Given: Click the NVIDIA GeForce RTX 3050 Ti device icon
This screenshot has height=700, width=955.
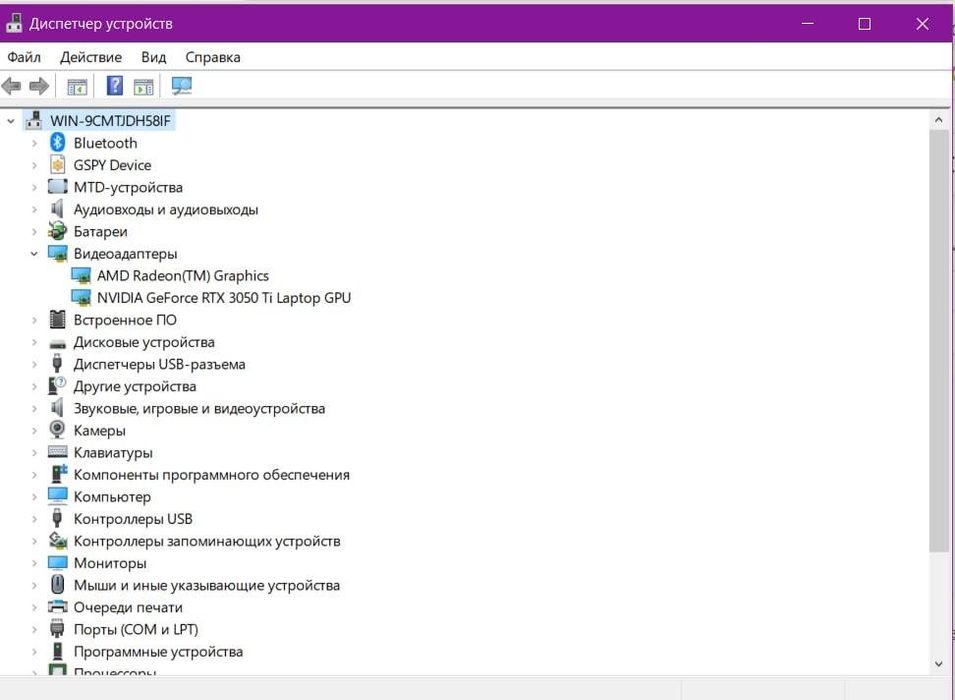Looking at the screenshot, I should 81,298.
